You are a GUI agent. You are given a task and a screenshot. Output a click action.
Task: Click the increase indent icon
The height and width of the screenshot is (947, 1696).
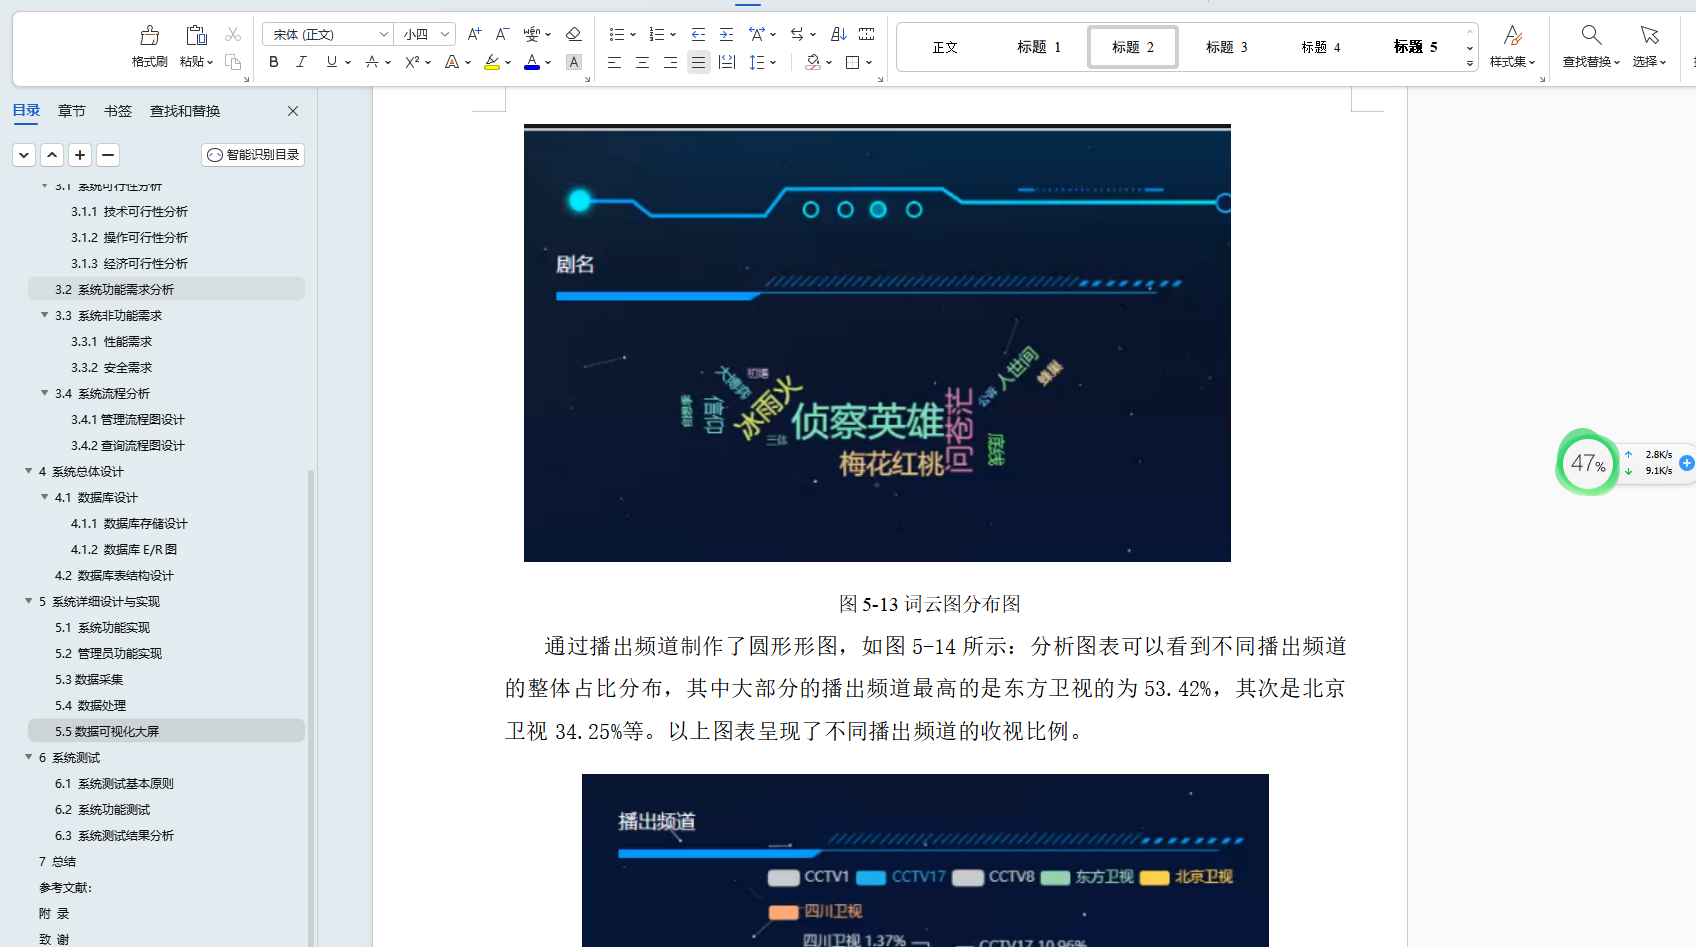tap(726, 34)
